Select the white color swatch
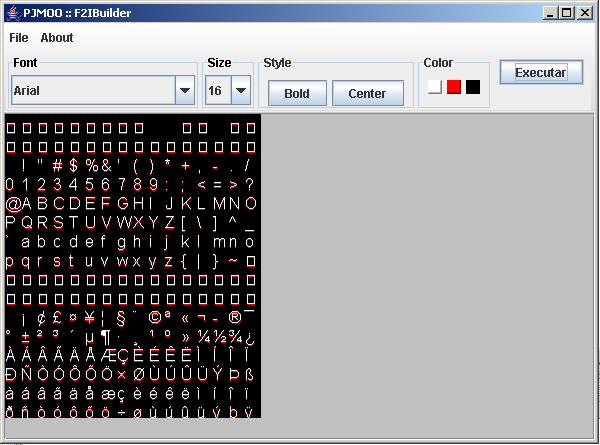Viewport: 600px width, 445px height. 434,87
